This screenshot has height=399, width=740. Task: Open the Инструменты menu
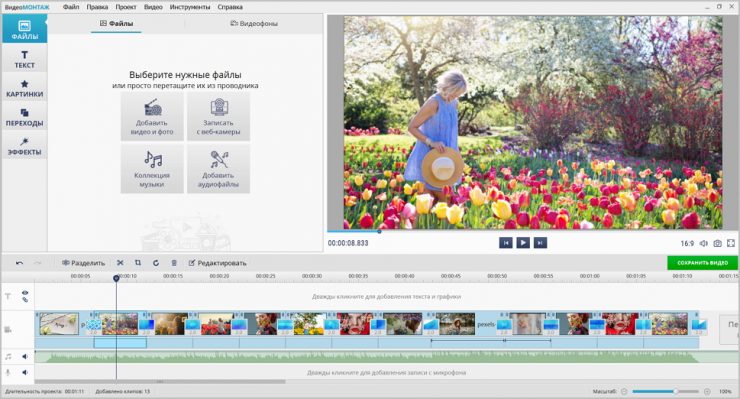pyautogui.click(x=190, y=7)
